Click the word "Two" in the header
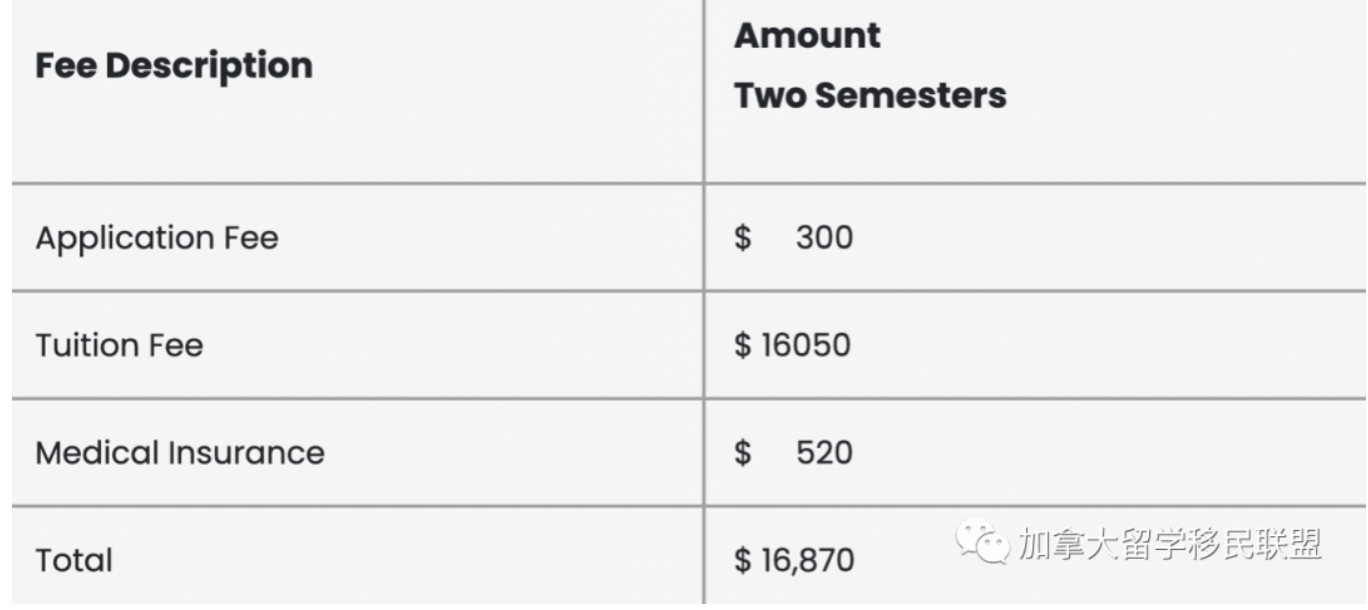 770,96
